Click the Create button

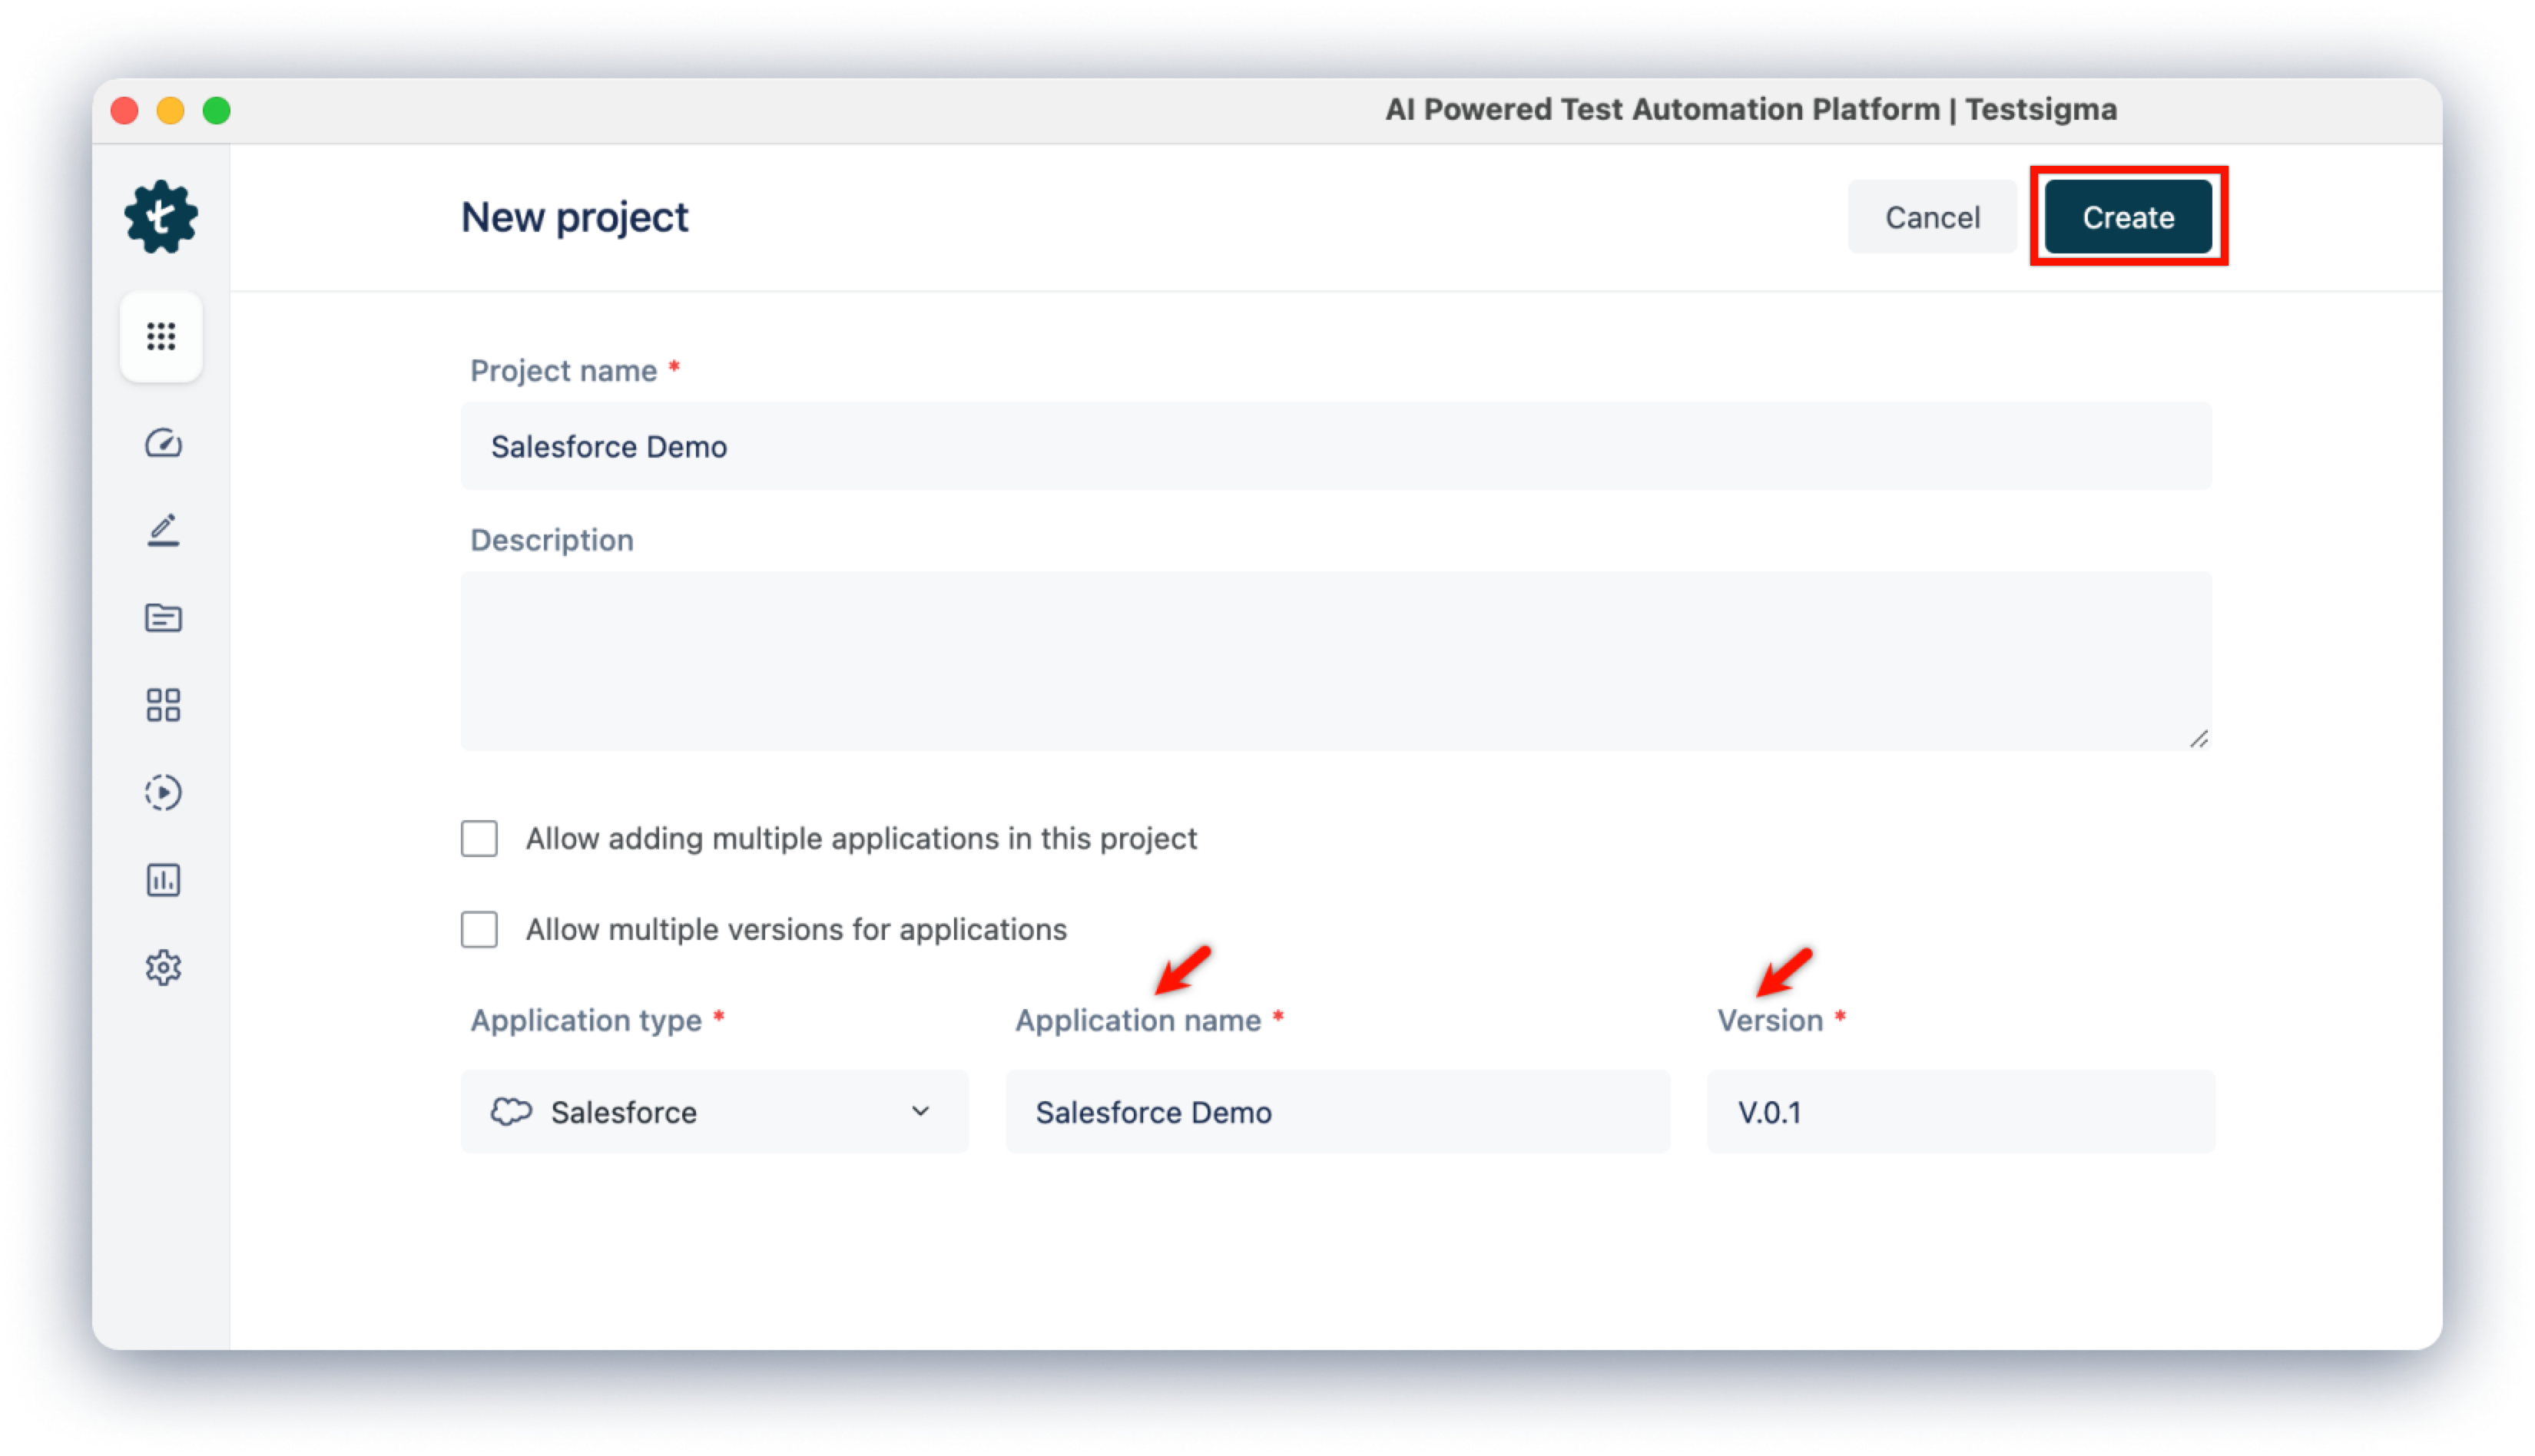click(x=2128, y=217)
